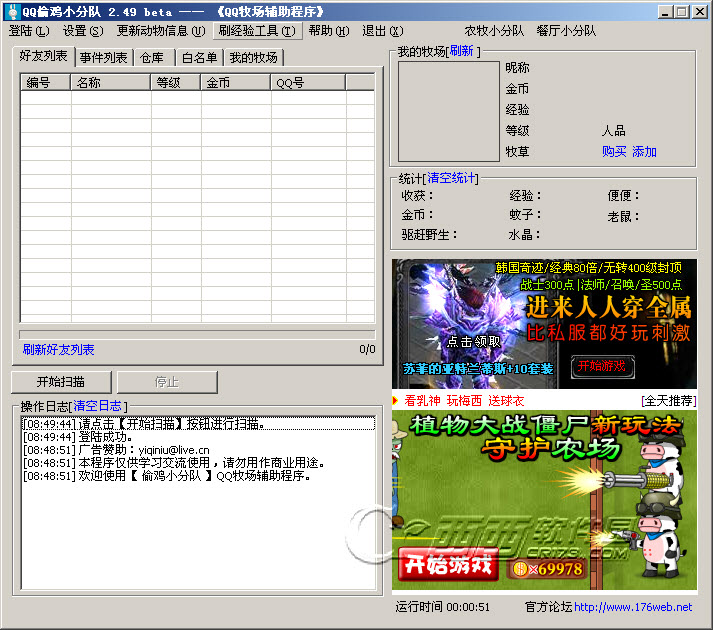Click the 清空日志 link
This screenshot has height=630, width=713.
pyautogui.click(x=98, y=406)
